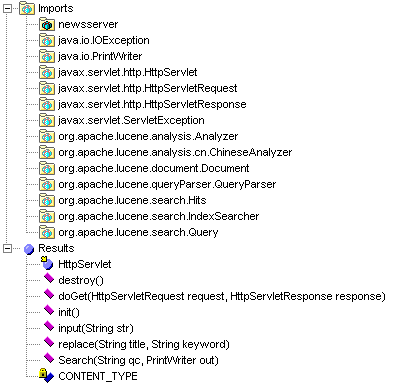Click the Results class icon
The image size is (393, 386).
pos(29,249)
